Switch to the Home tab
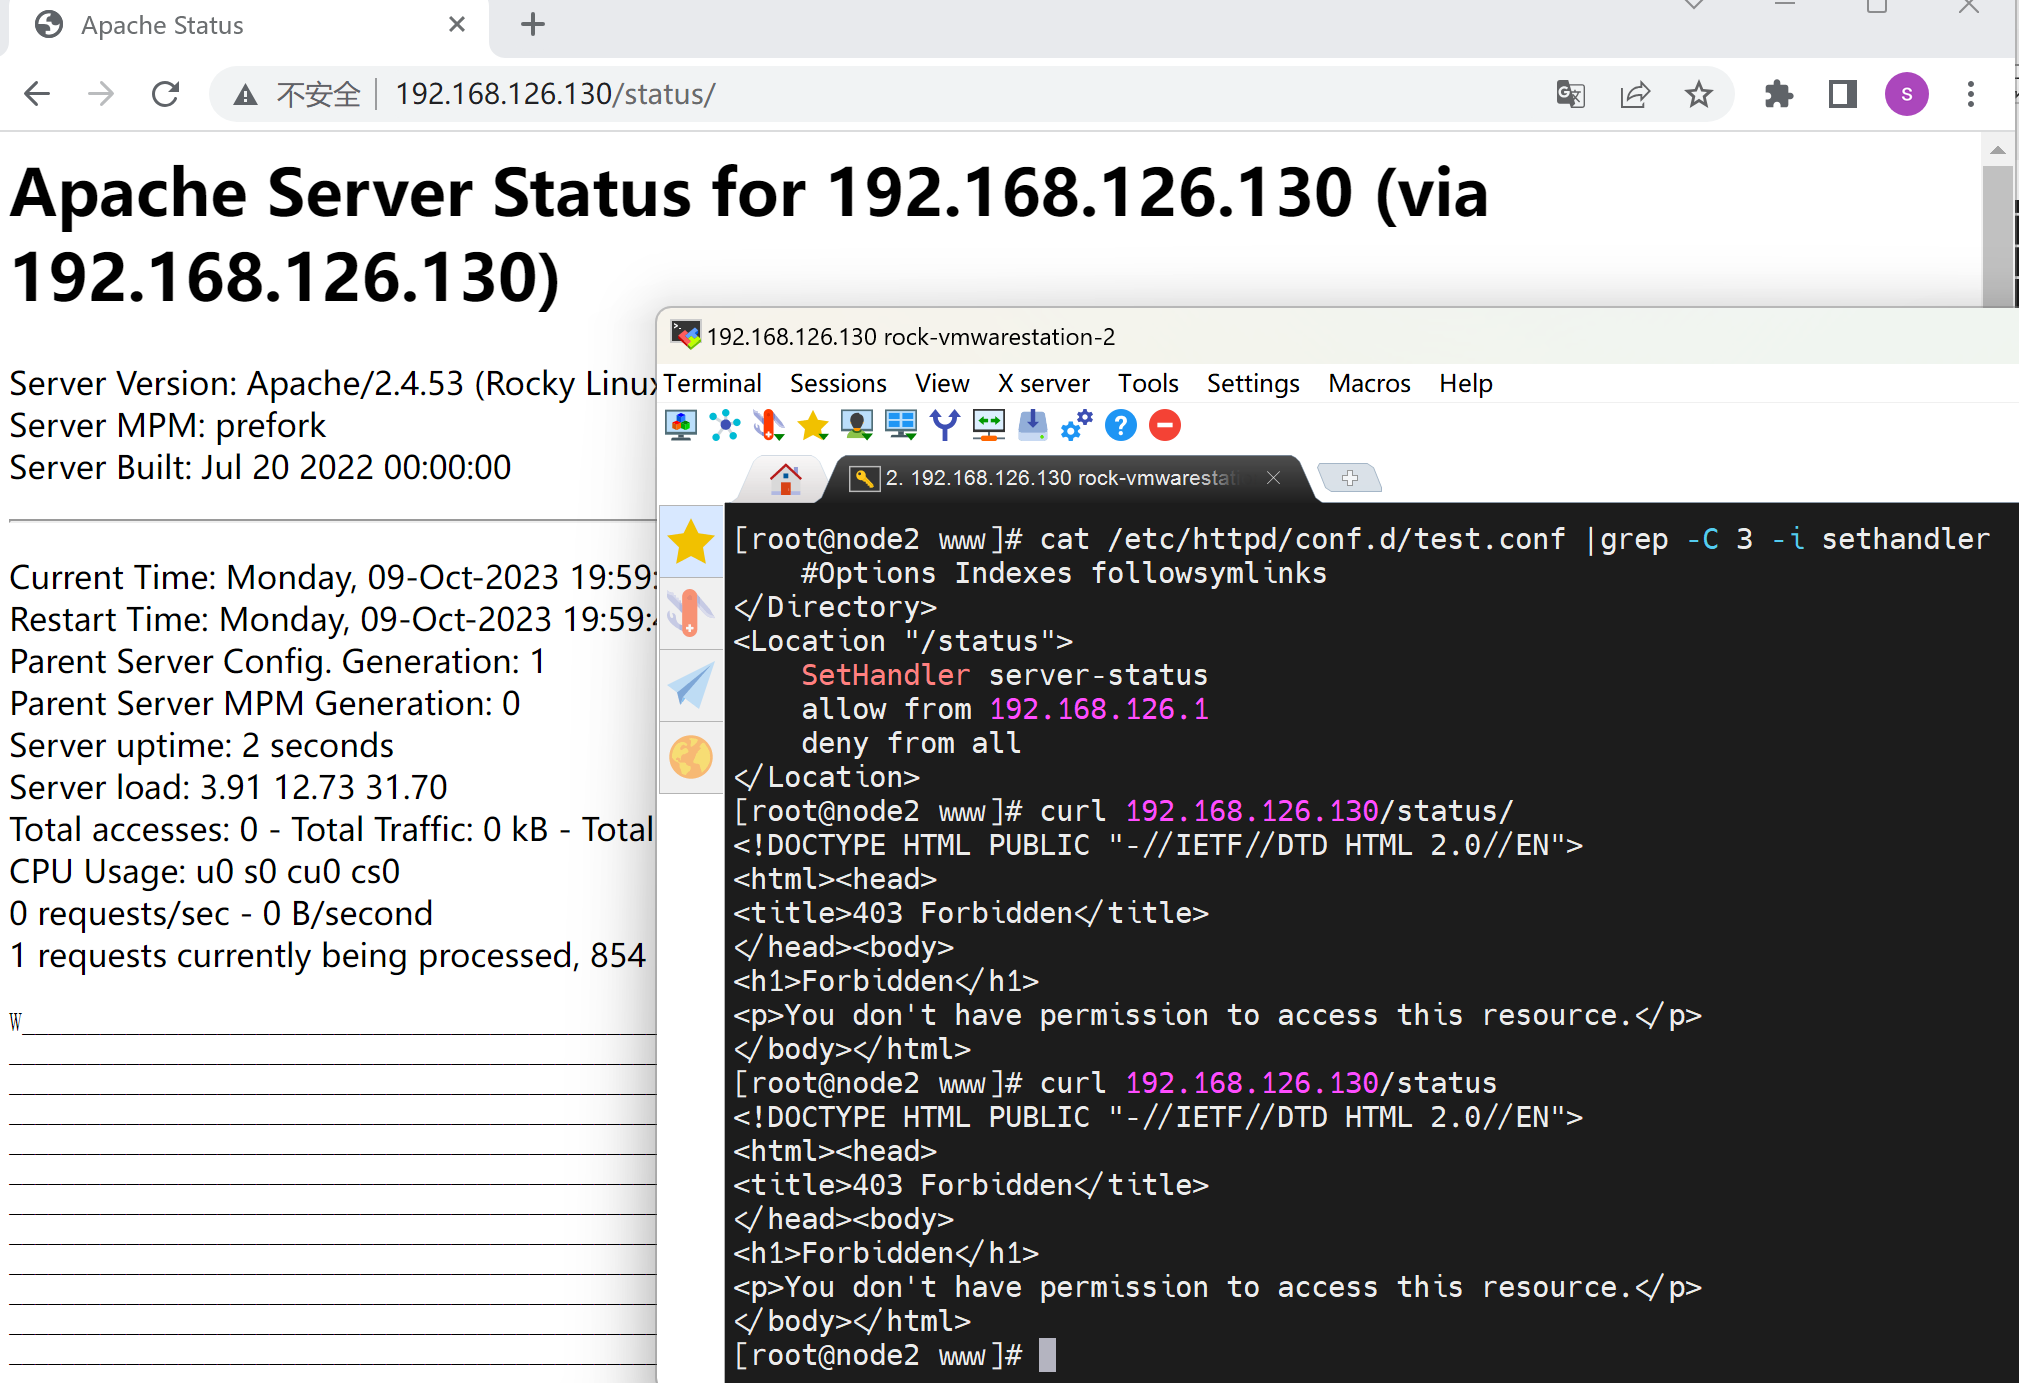Image resolution: width=2019 pixels, height=1383 pixels. [785, 479]
